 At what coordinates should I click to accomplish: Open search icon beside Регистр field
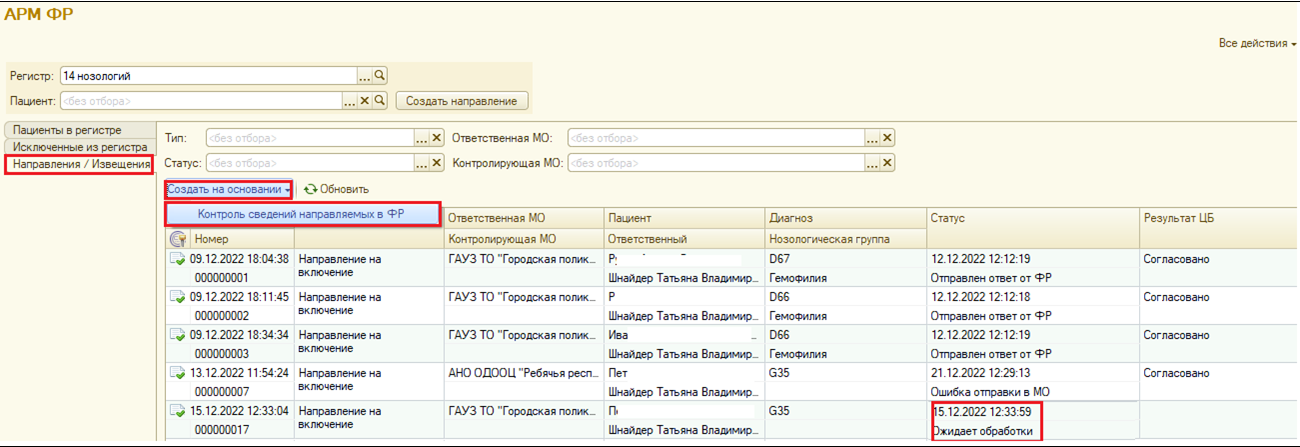[x=380, y=76]
